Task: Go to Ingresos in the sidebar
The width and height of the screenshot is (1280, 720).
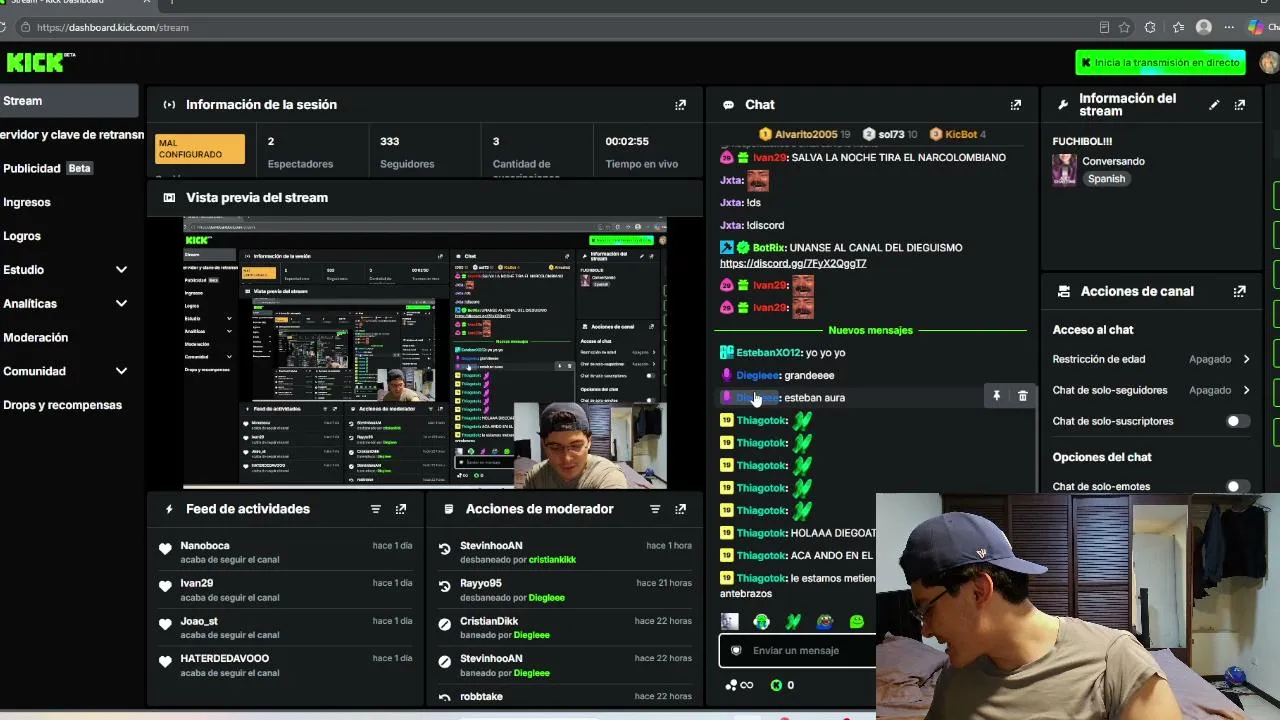Action: 27,202
